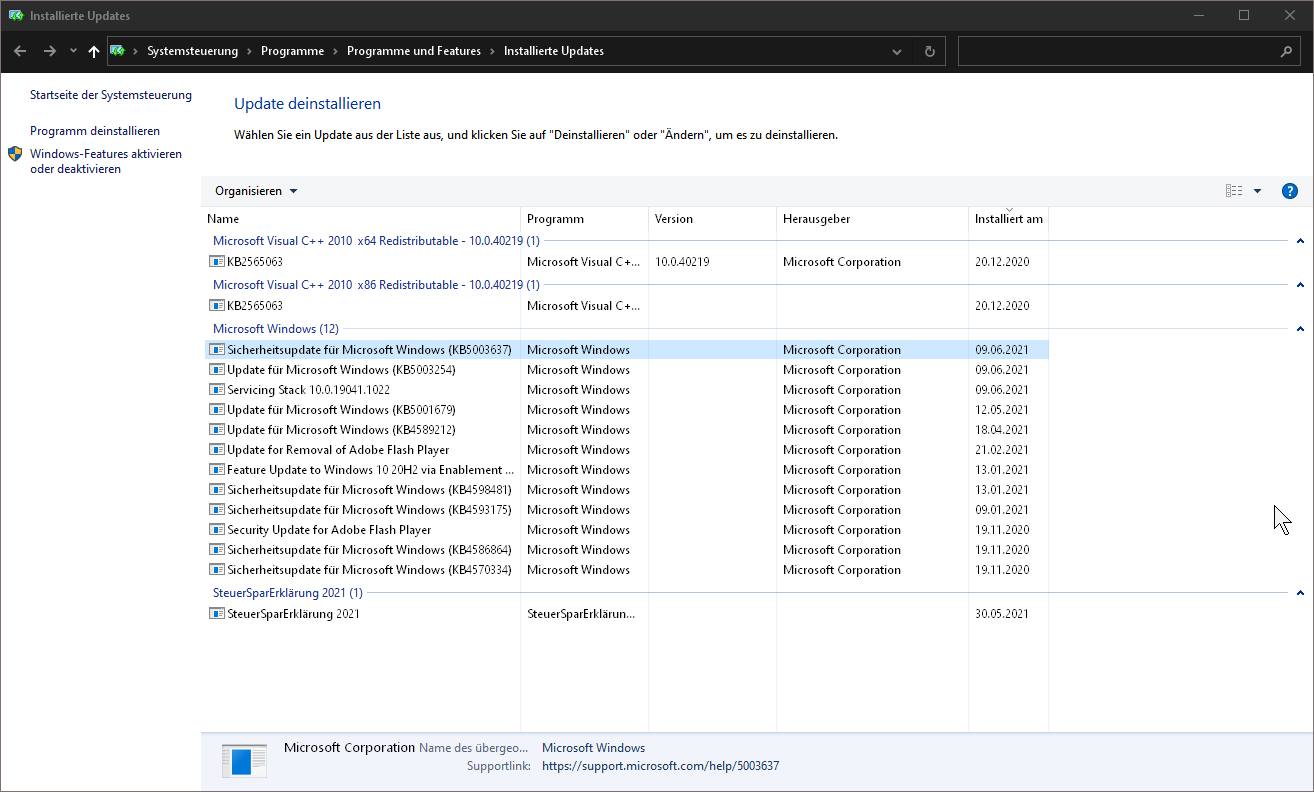Collapse the Visual C++ 2010 x64 group
Viewport: 1314px width, 792px height.
[1300, 241]
